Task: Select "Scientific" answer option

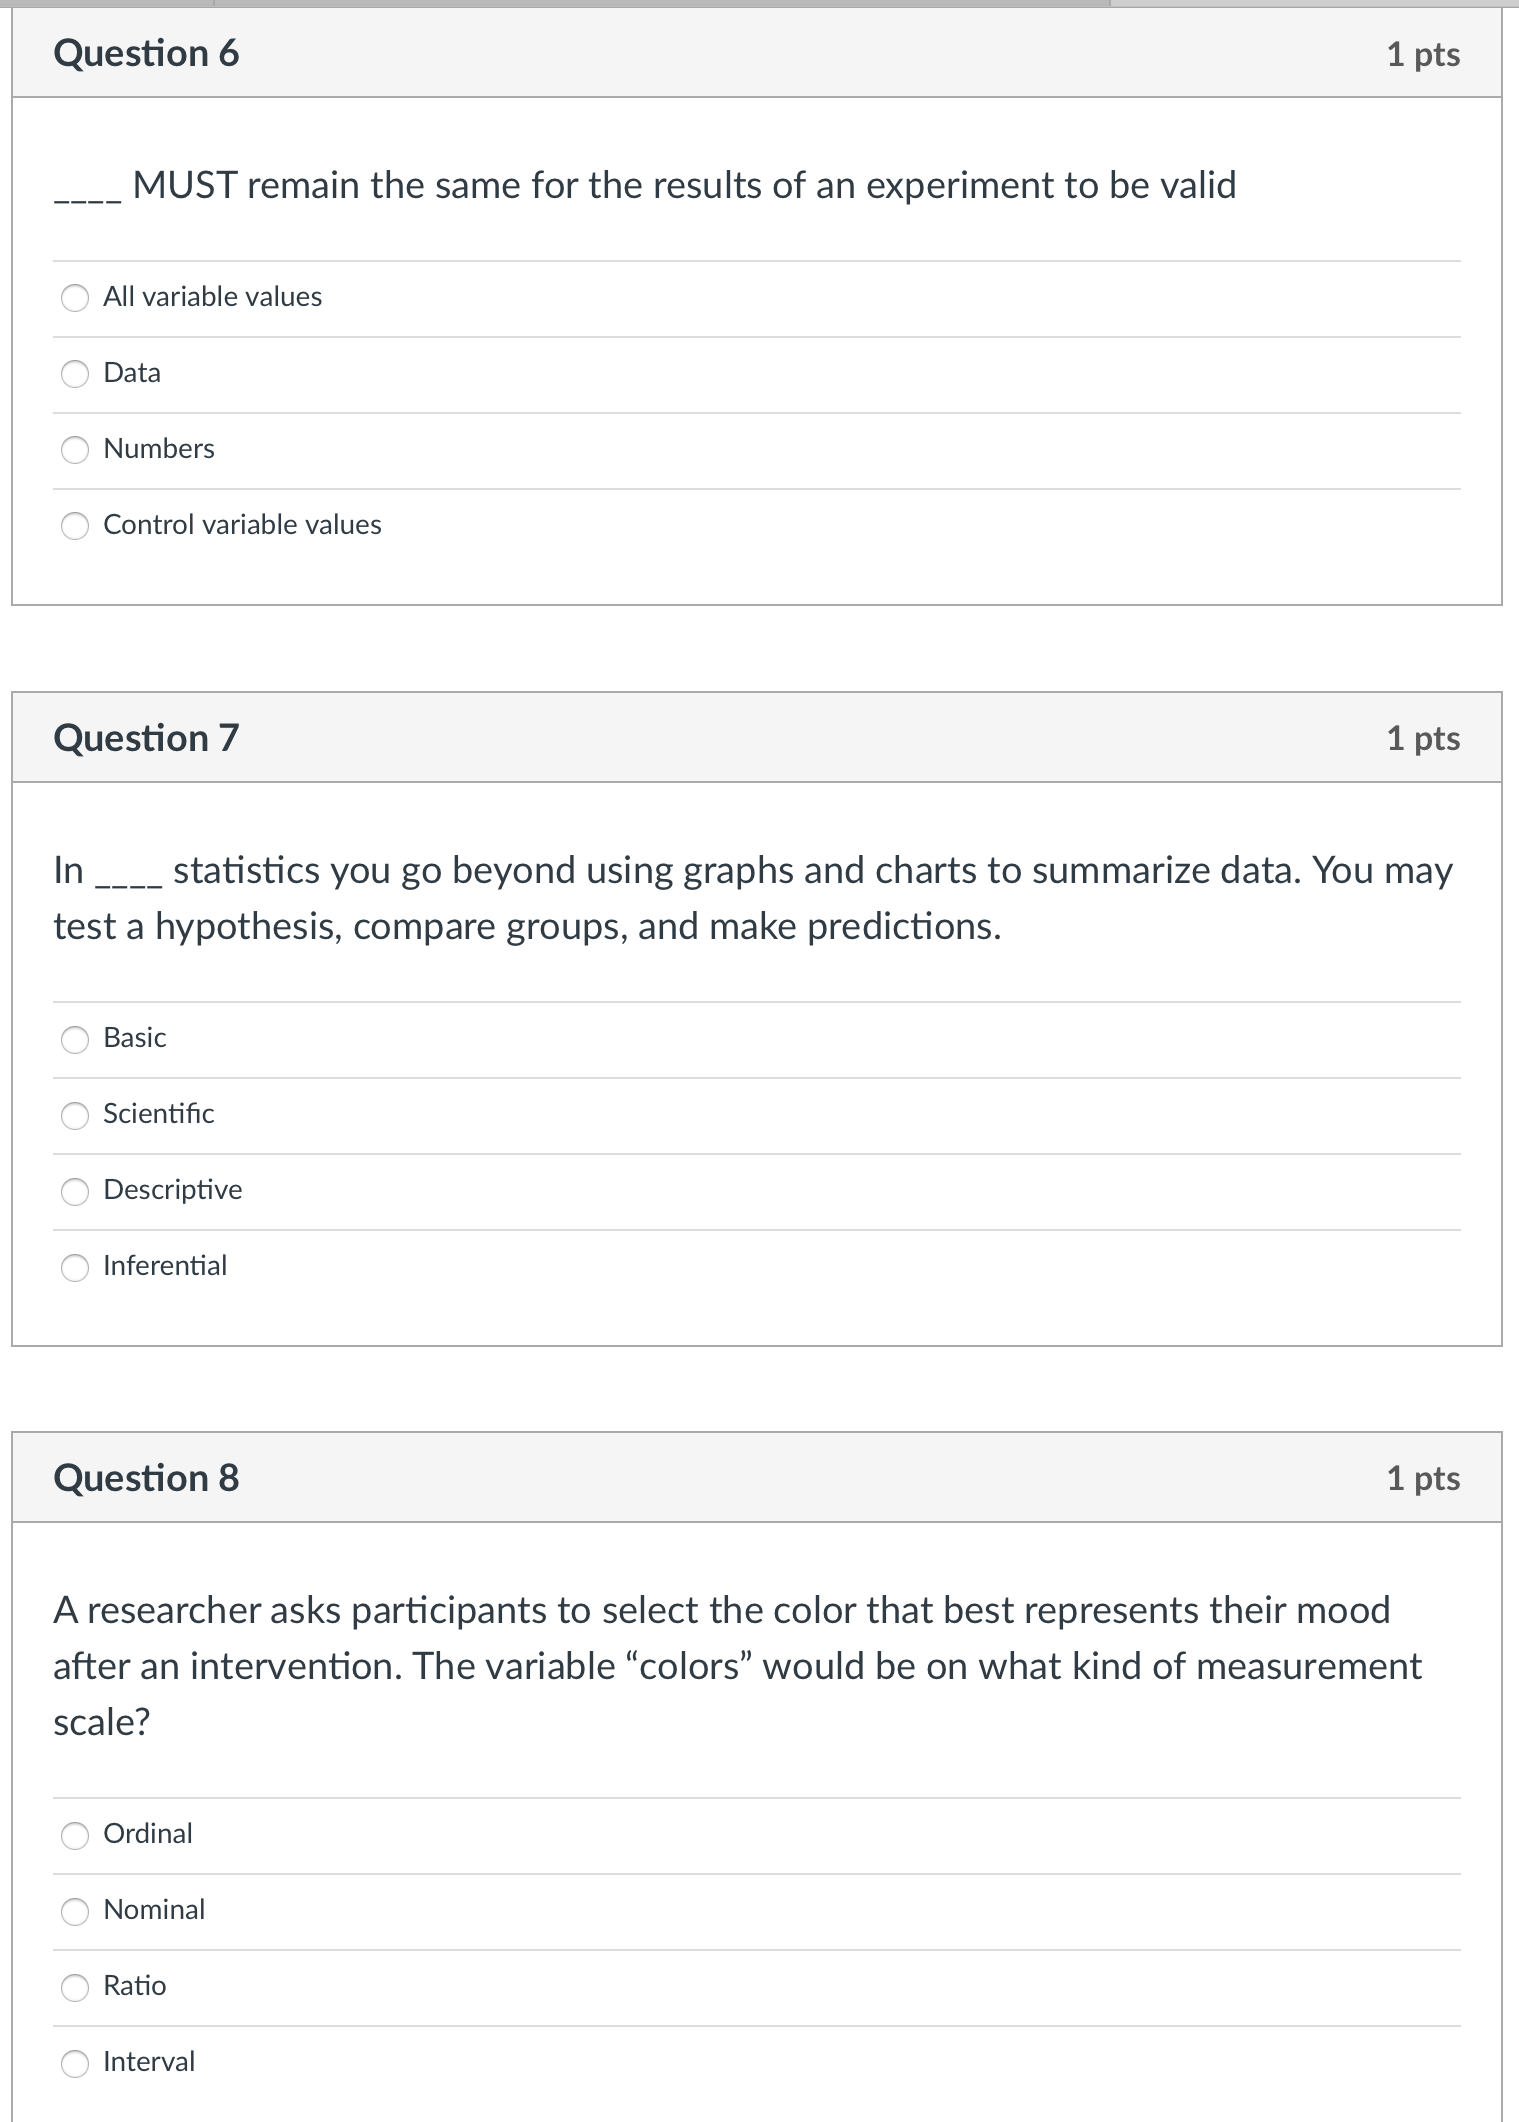Action: (75, 1115)
